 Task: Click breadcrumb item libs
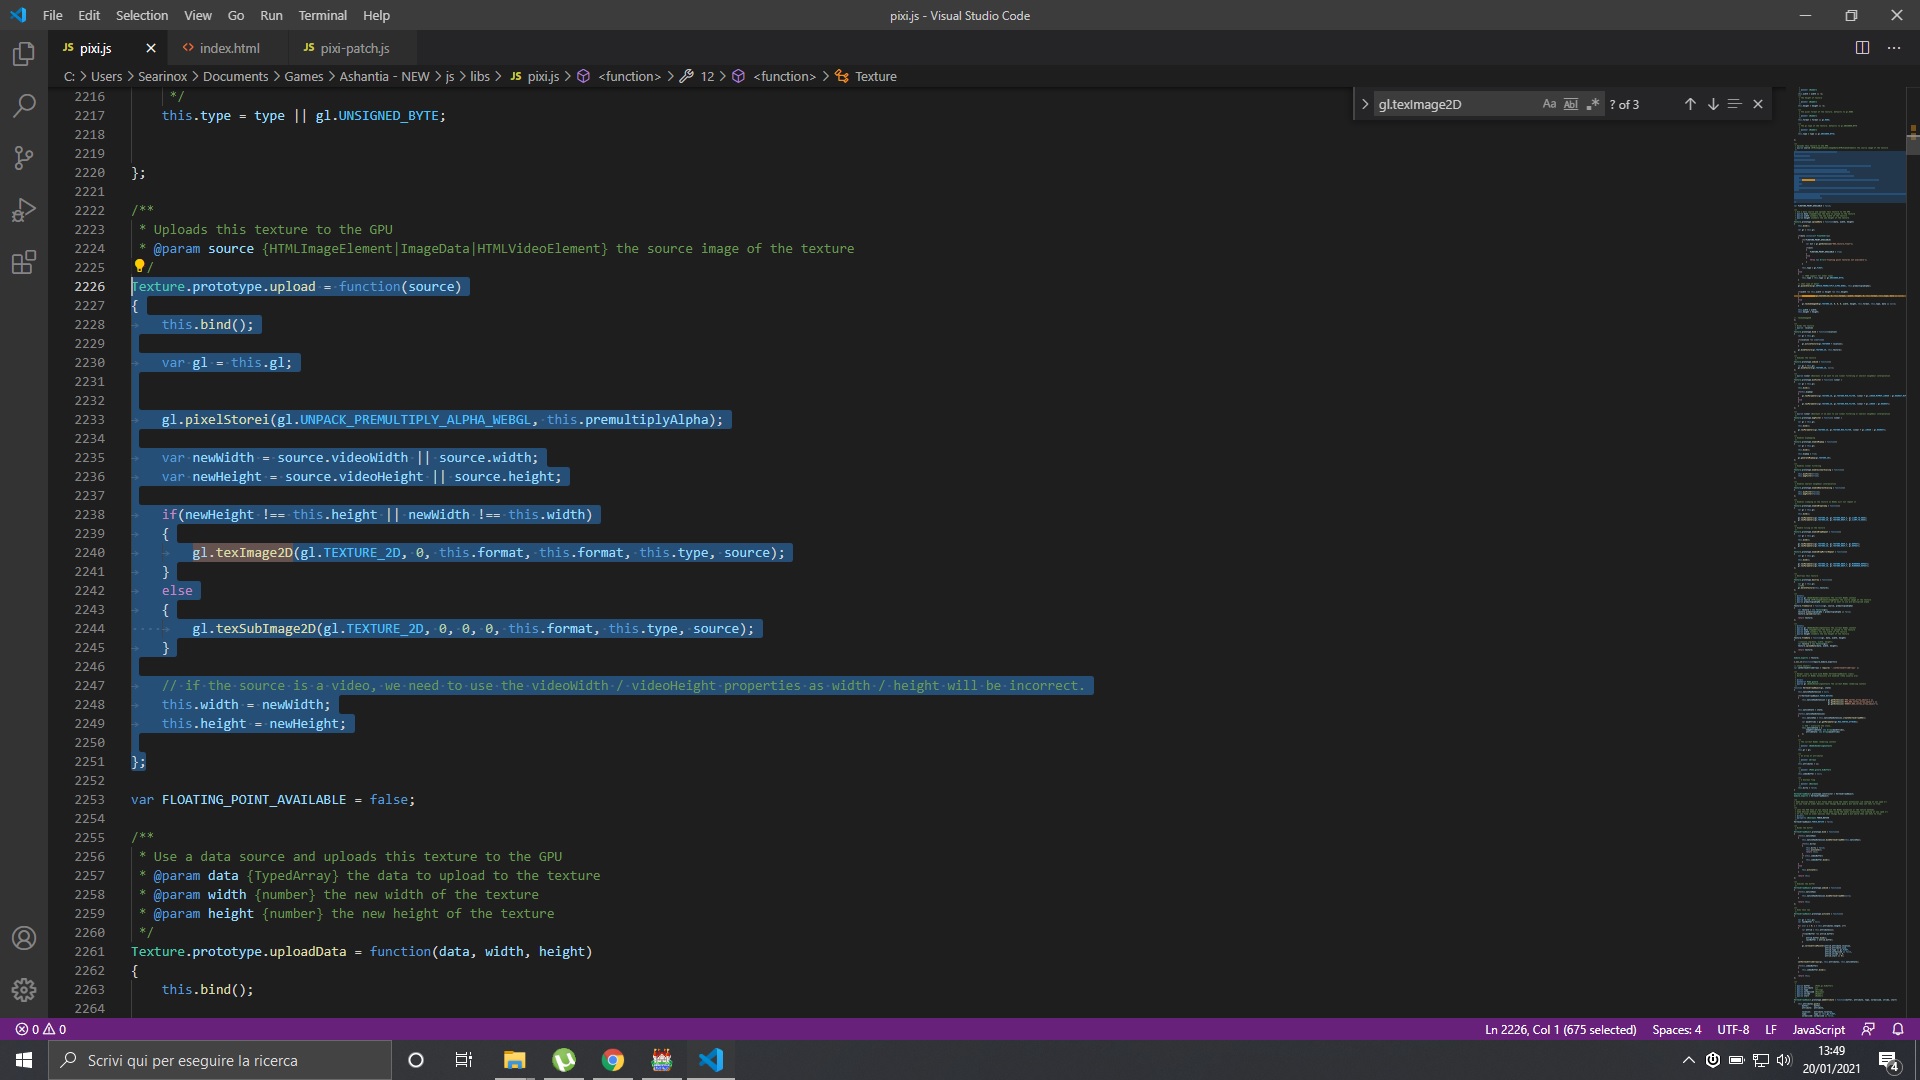(480, 76)
